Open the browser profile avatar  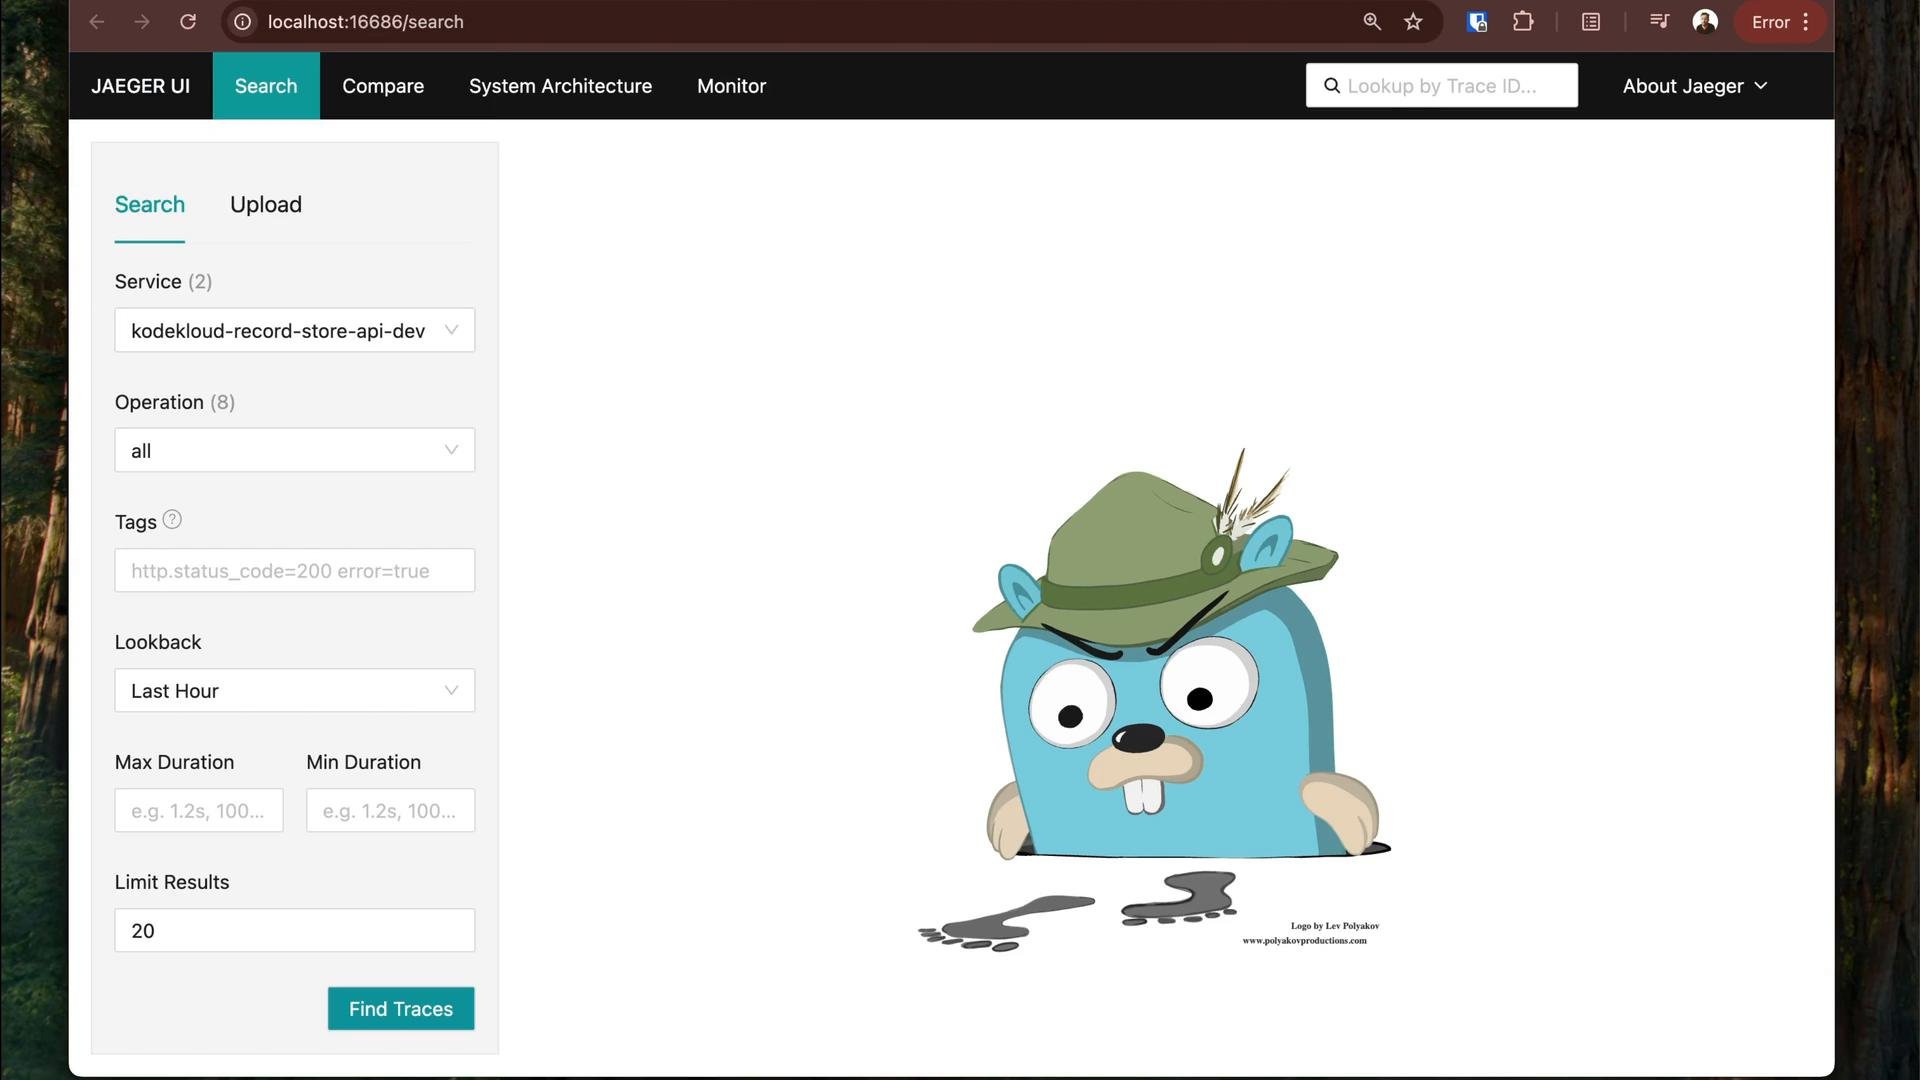(x=1705, y=22)
